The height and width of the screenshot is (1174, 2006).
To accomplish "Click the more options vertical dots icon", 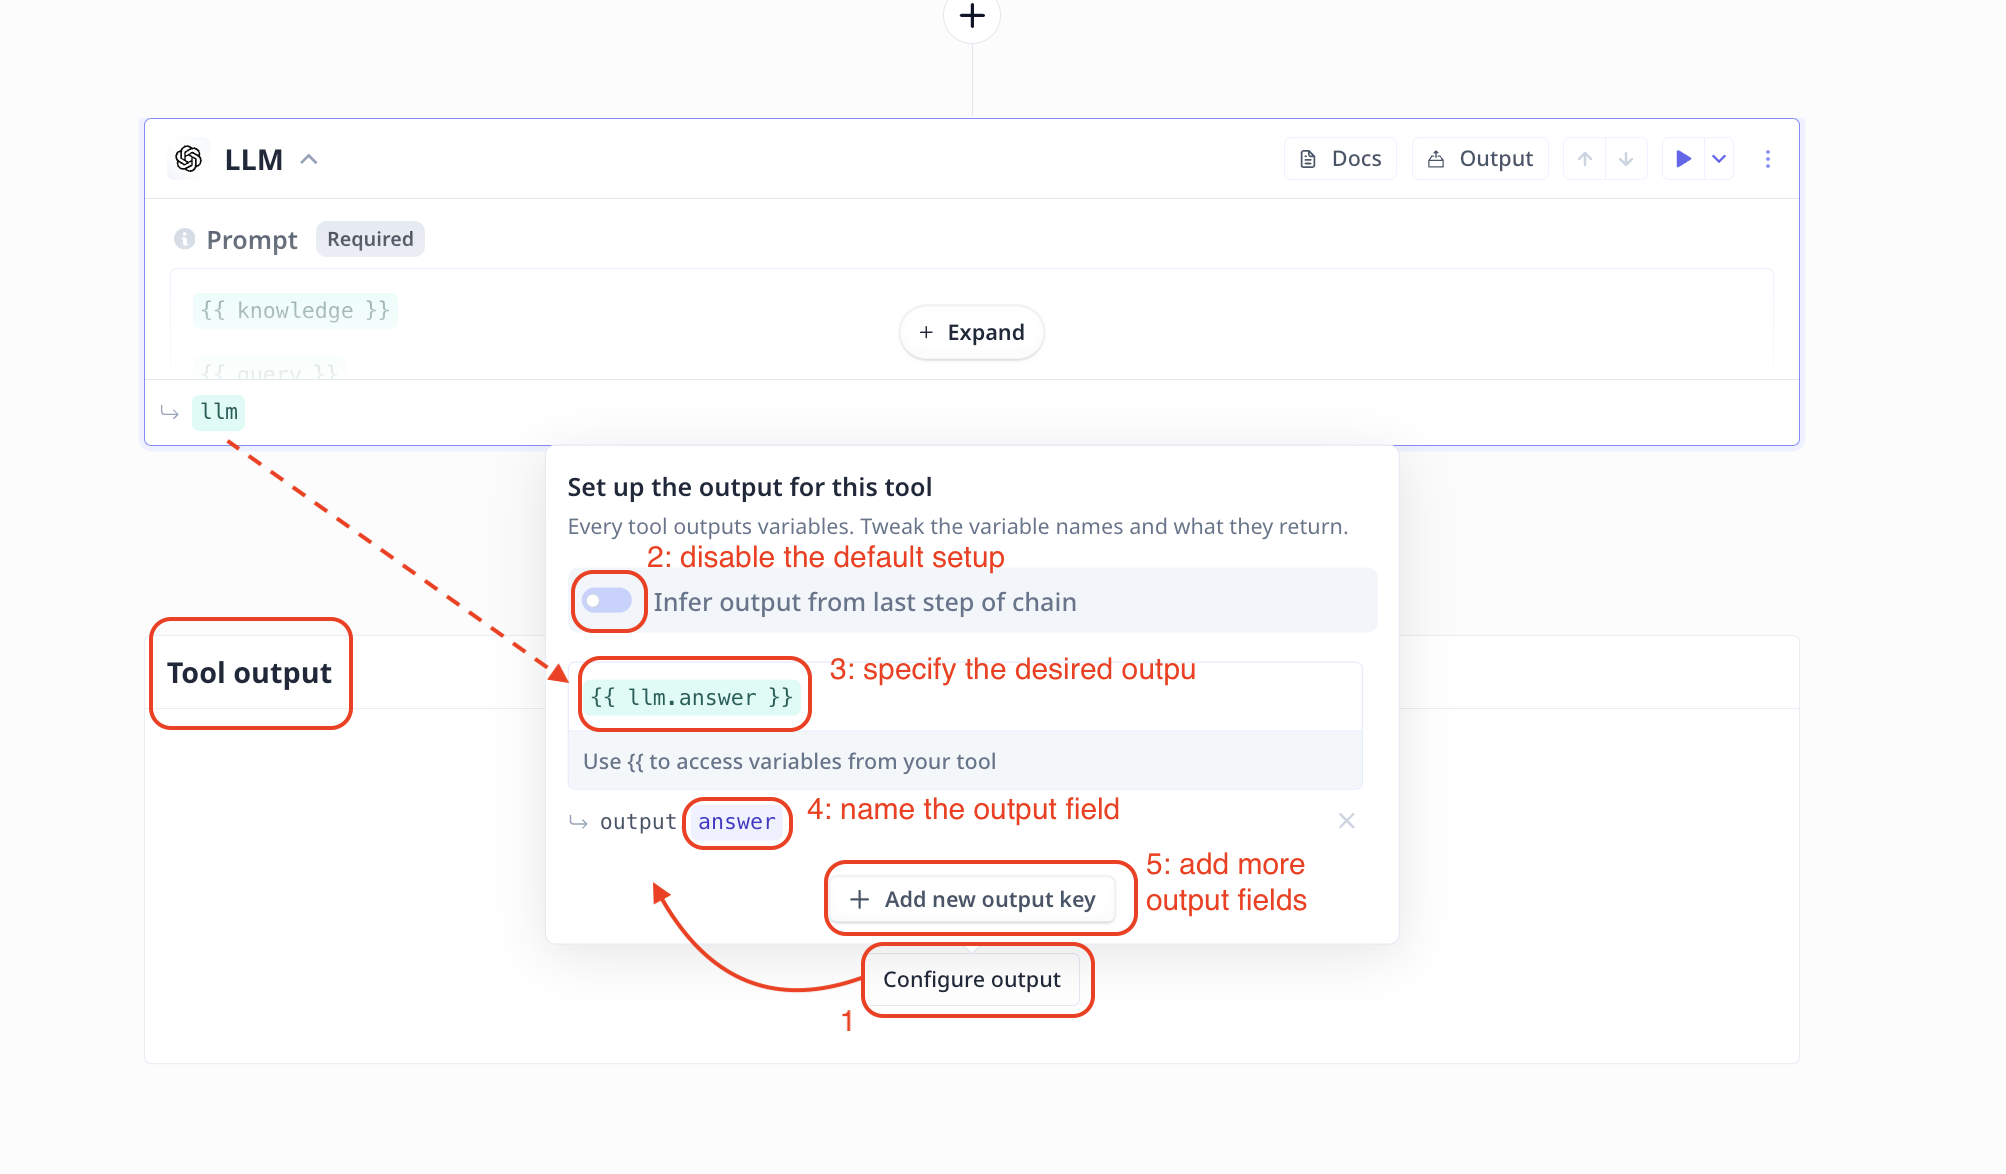I will [1766, 159].
